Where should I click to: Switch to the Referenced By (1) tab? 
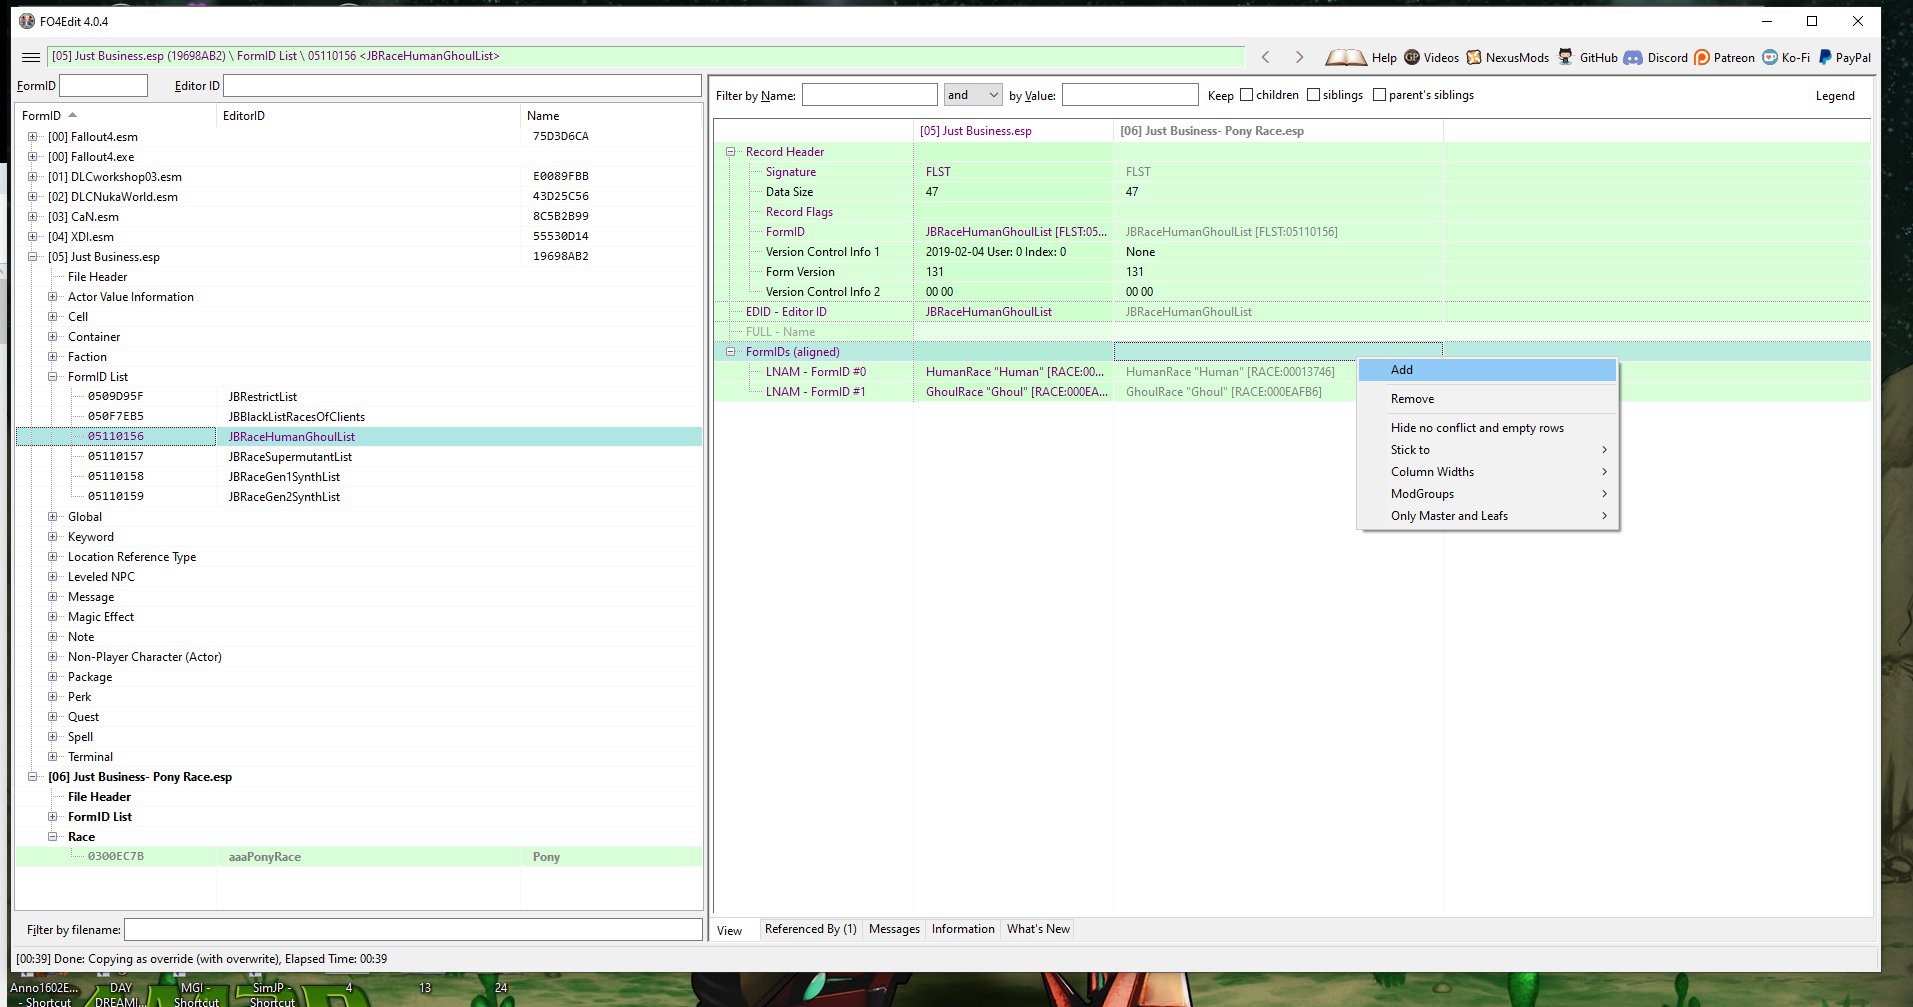810,929
